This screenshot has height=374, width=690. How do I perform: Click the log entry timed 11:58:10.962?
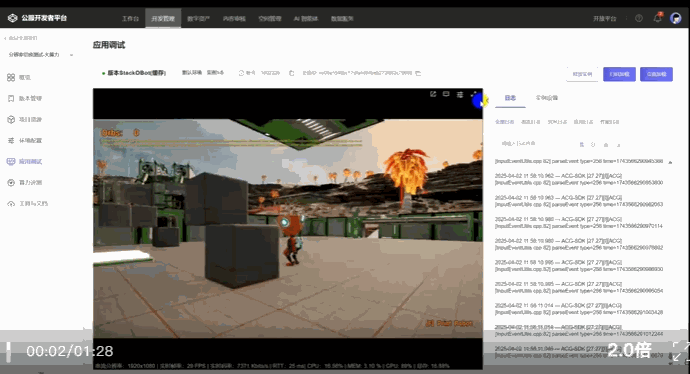[x=579, y=179]
